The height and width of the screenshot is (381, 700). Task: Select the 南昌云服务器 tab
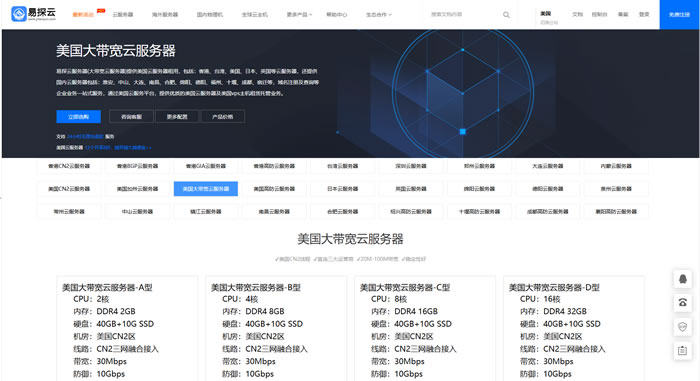pyautogui.click(x=274, y=212)
